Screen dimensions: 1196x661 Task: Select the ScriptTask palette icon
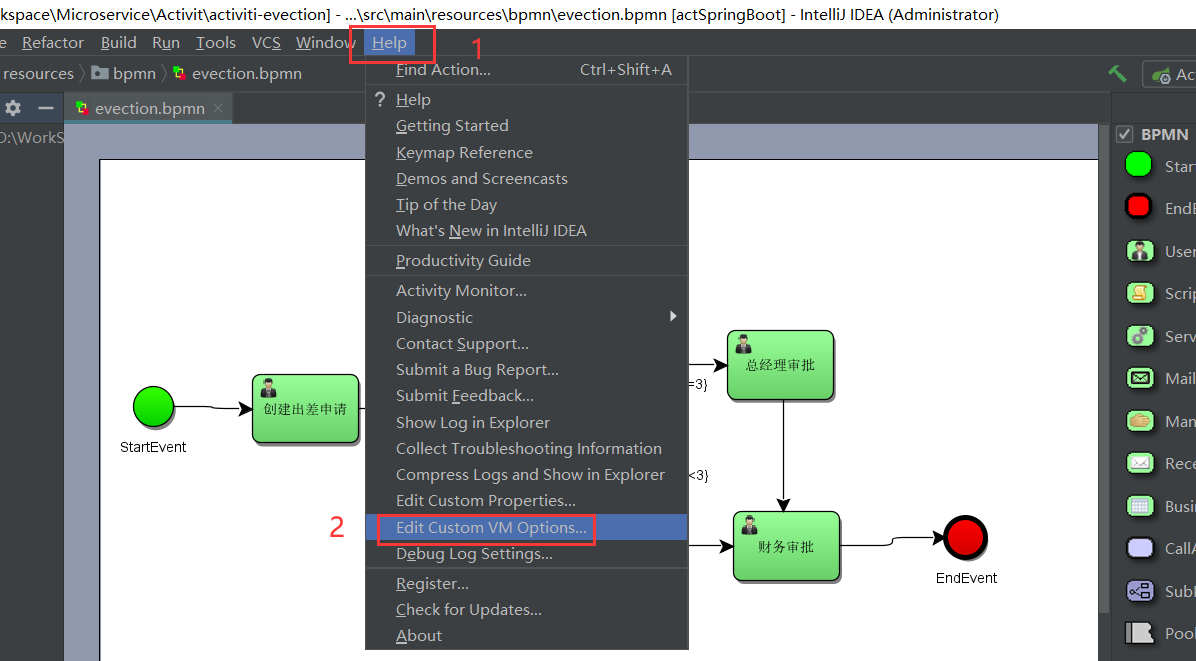pos(1140,293)
